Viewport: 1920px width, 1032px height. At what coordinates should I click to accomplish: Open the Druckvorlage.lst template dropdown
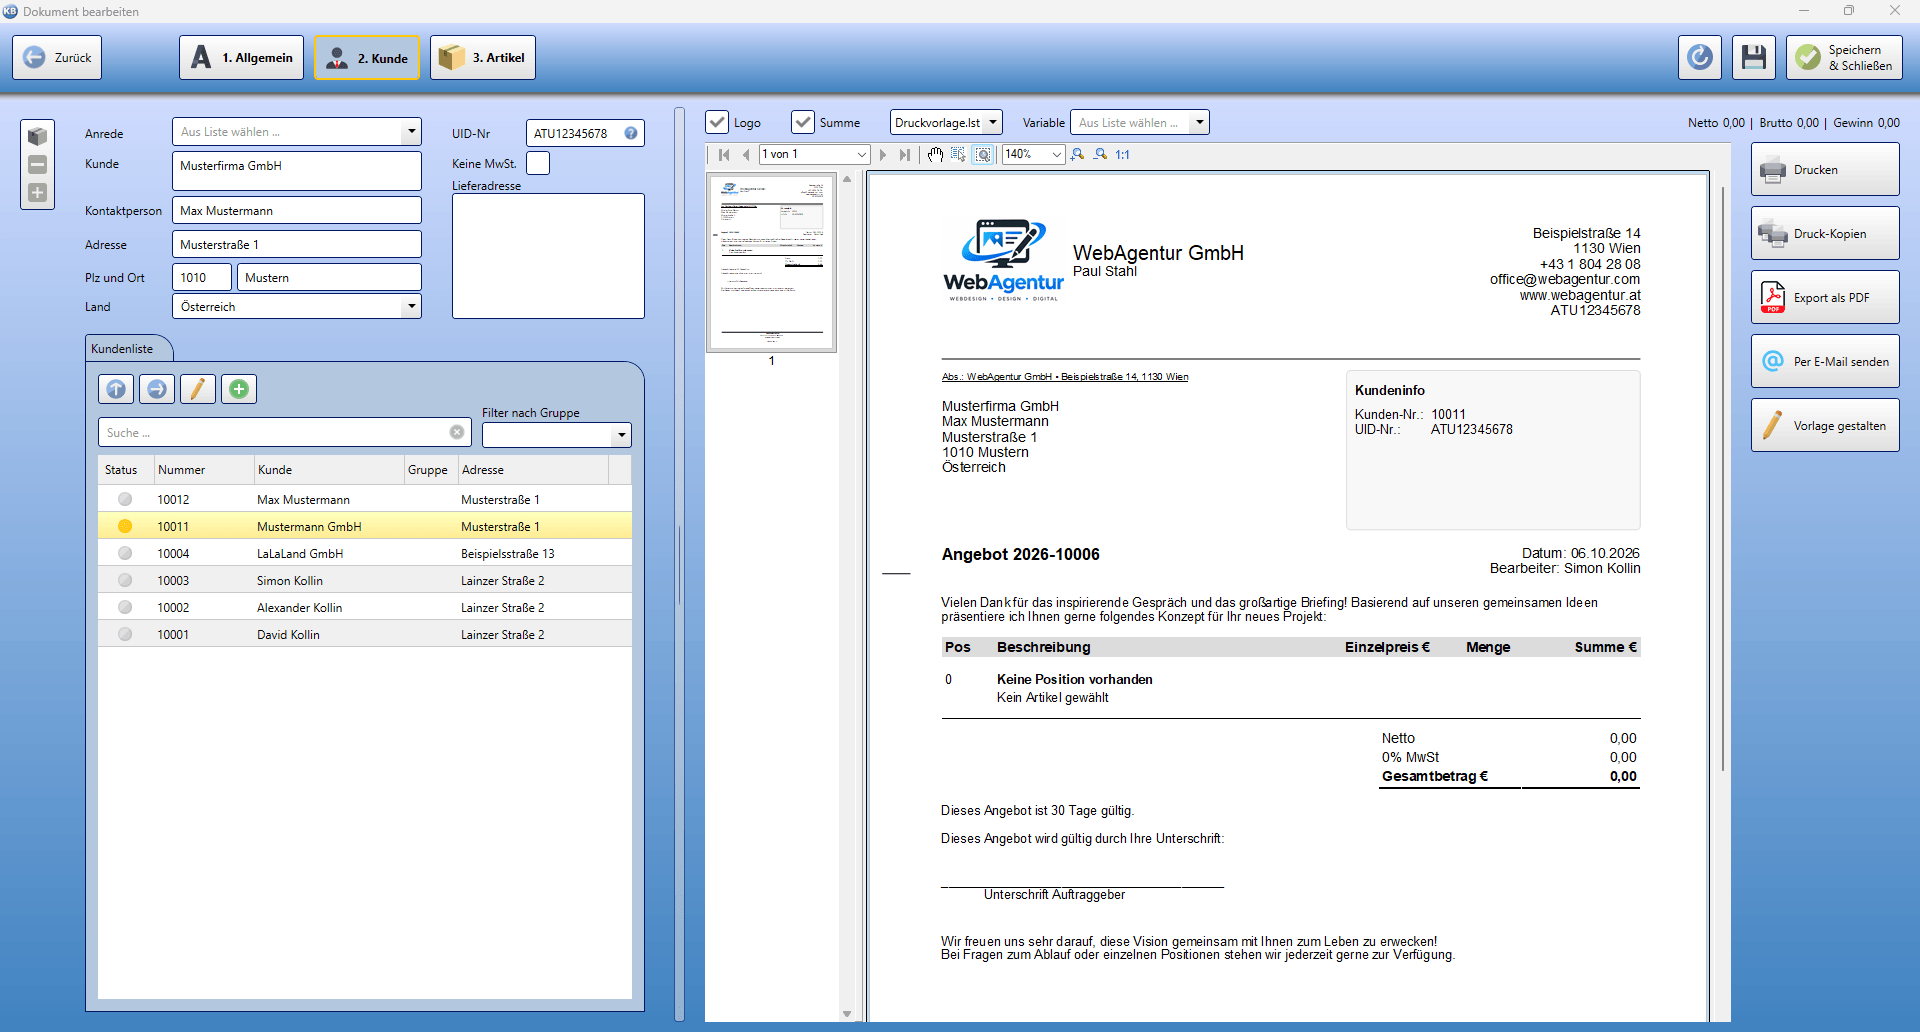[x=992, y=122]
